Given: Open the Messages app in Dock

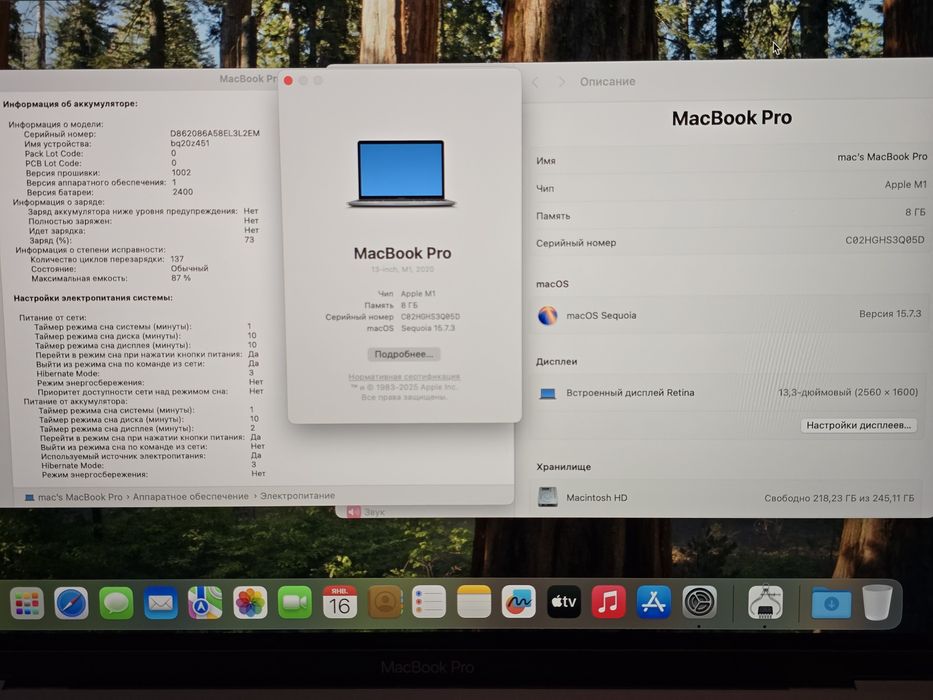Looking at the screenshot, I should point(116,603).
